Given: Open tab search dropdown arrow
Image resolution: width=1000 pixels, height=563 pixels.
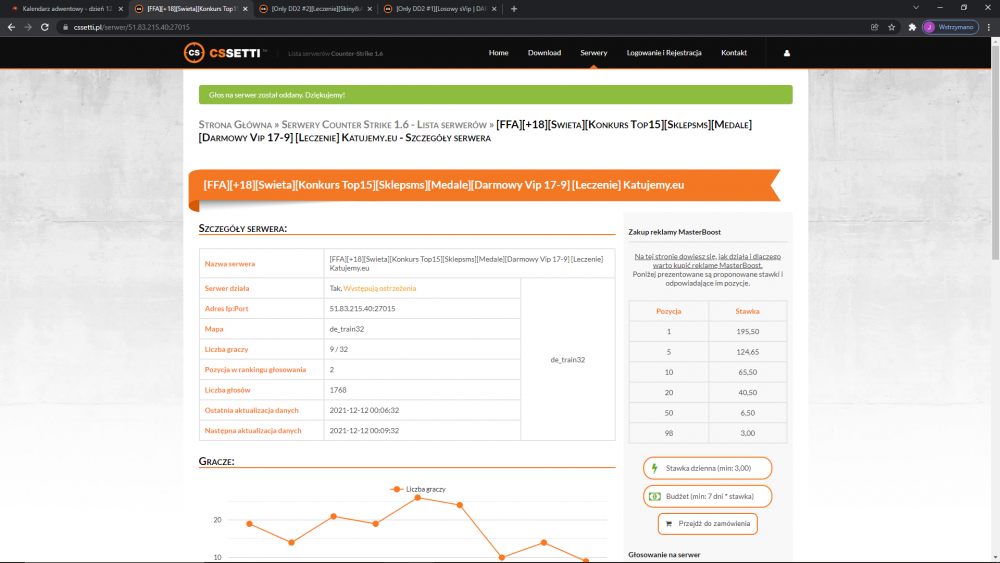Looking at the screenshot, I should pos(916,8).
